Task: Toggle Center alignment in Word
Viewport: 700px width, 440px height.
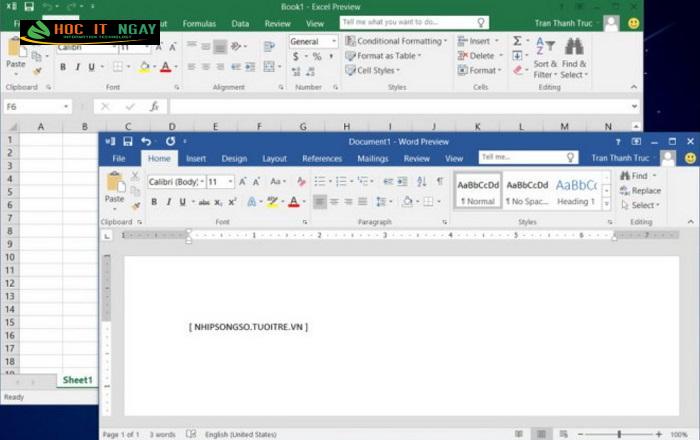Action: [x=334, y=202]
